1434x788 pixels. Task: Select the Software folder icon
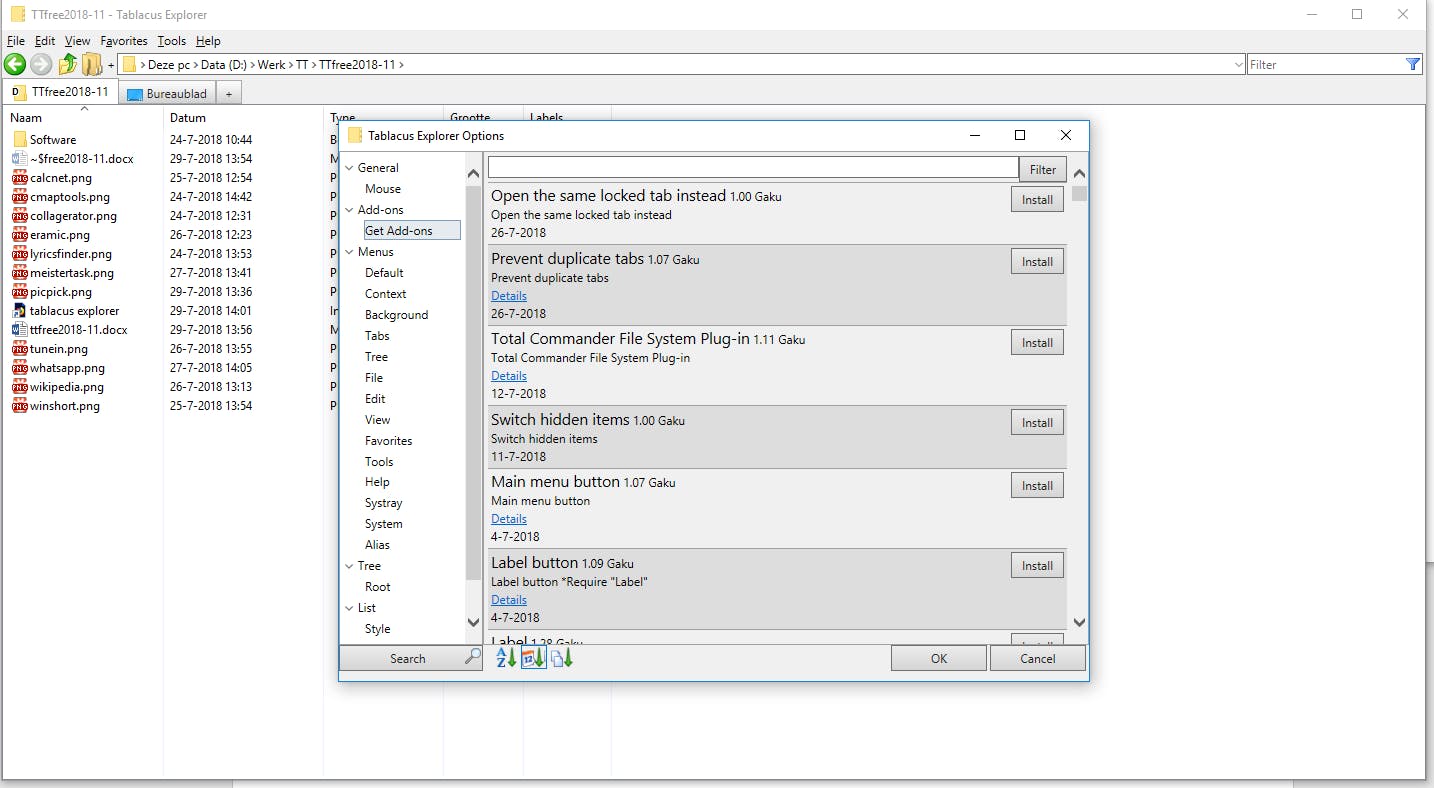click(20, 139)
